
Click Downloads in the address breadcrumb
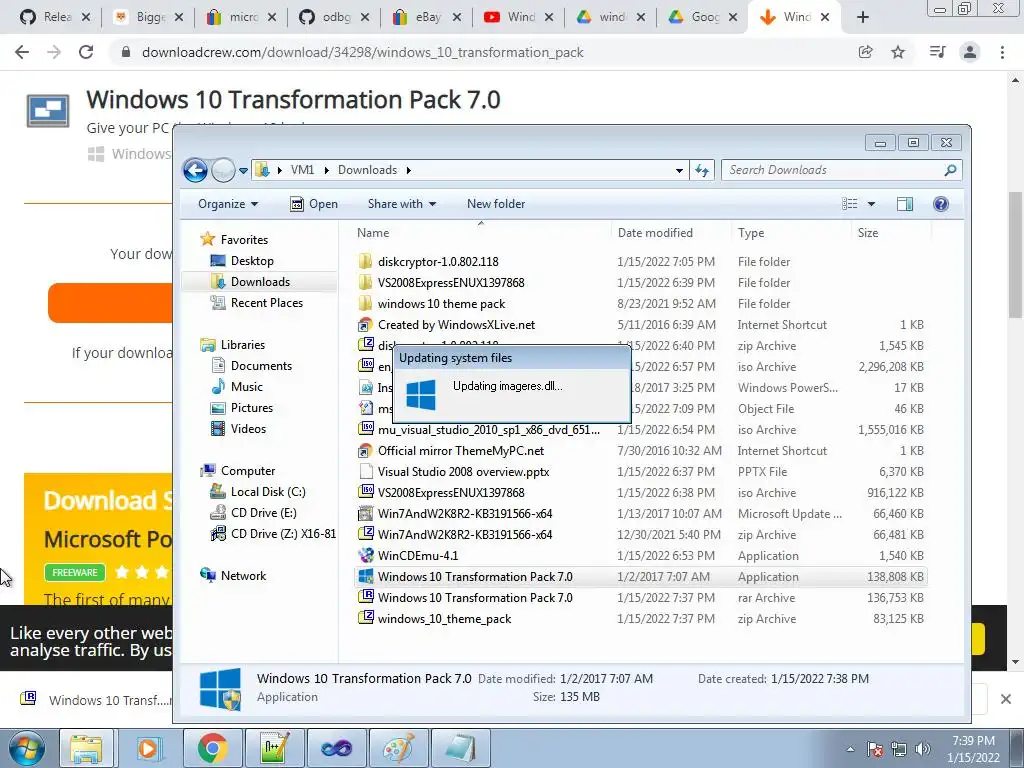tap(367, 170)
